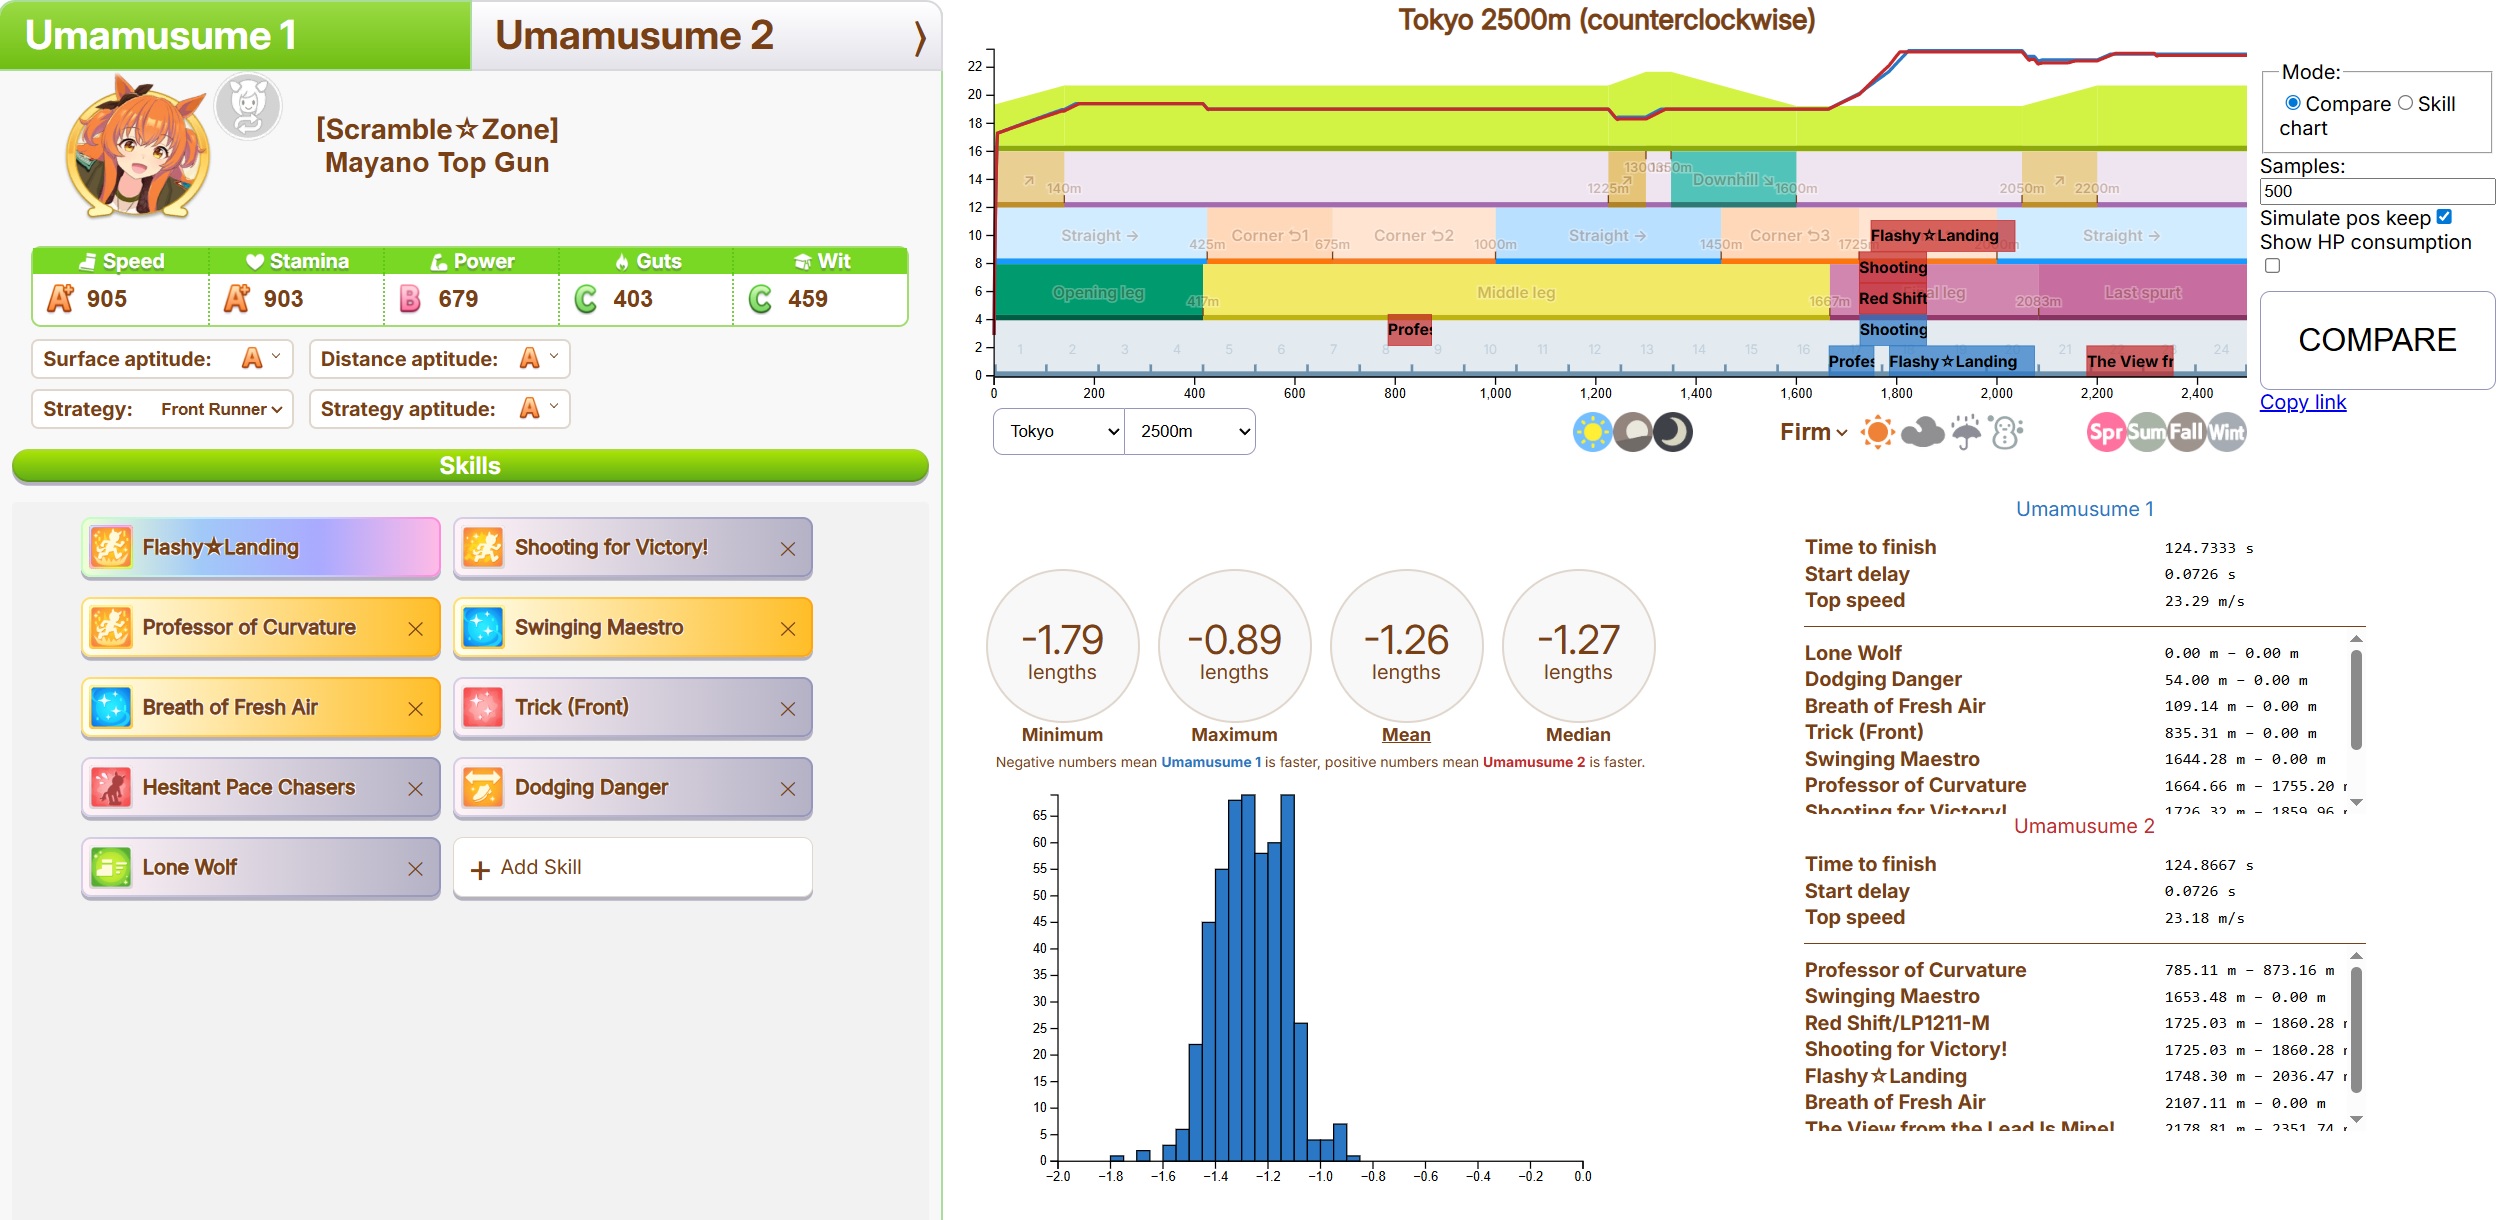Open the Strategy aptitude dropdown
The height and width of the screenshot is (1220, 2503).
541,408
